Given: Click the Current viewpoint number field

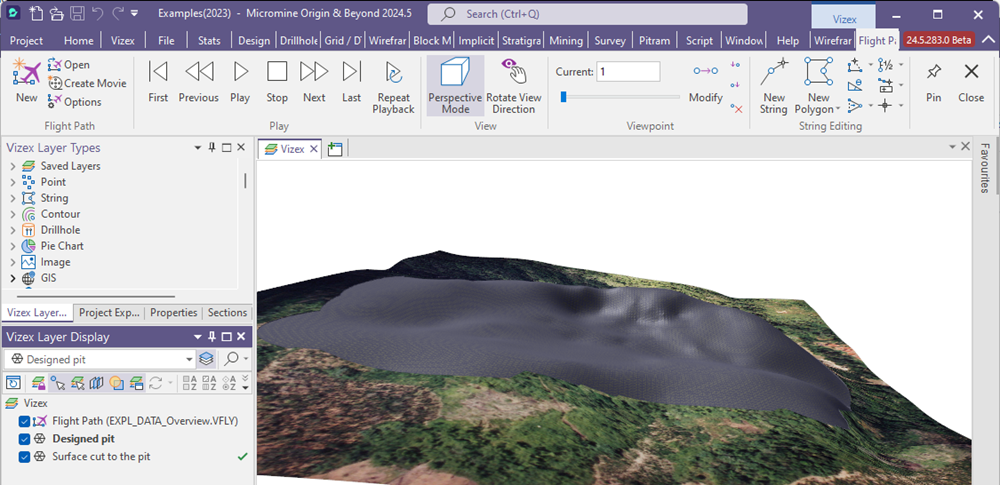Looking at the screenshot, I should 628,72.
